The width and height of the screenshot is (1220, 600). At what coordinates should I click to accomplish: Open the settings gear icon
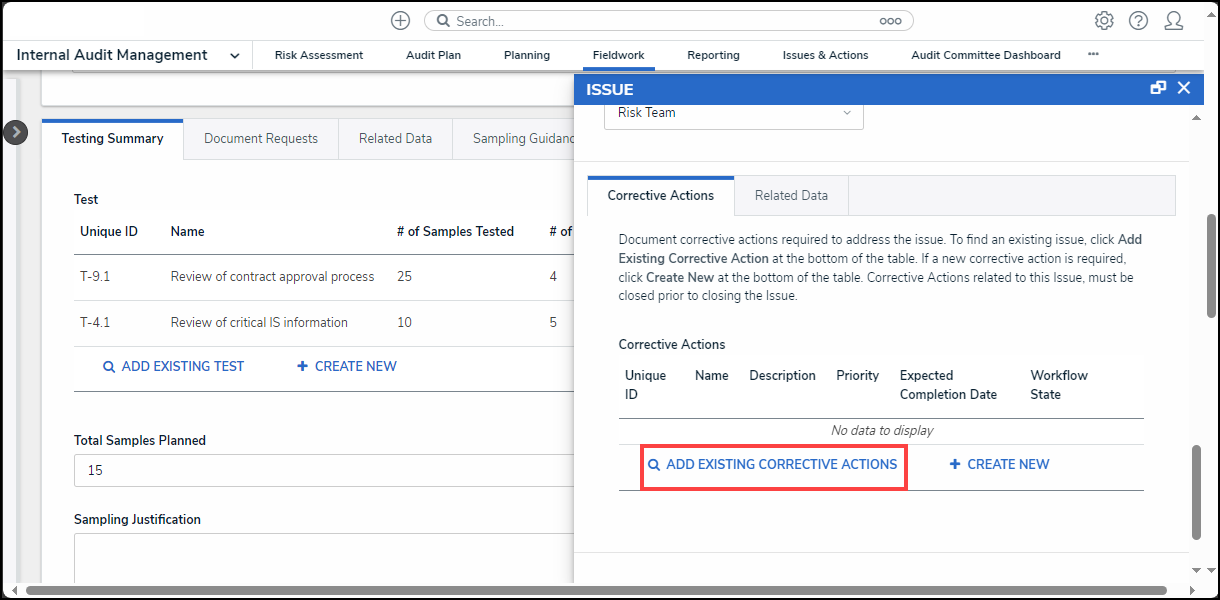pyautogui.click(x=1104, y=21)
